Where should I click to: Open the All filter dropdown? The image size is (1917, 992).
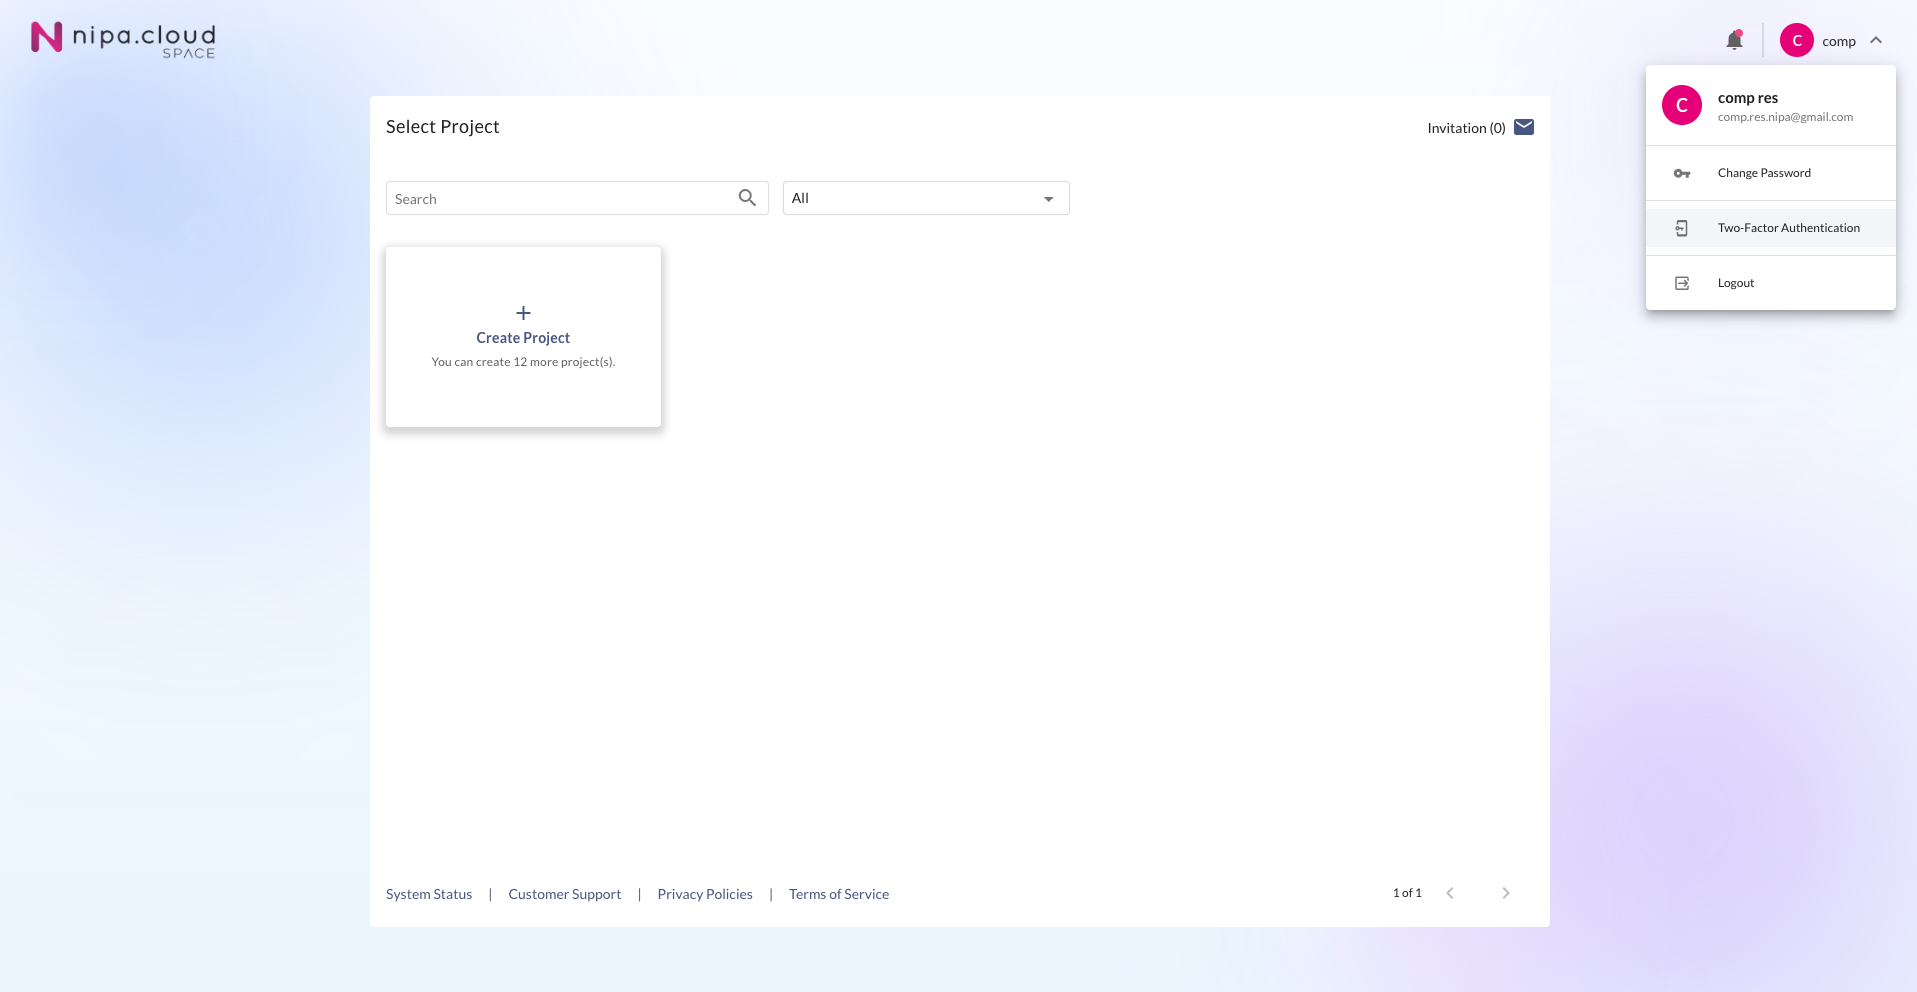925,198
